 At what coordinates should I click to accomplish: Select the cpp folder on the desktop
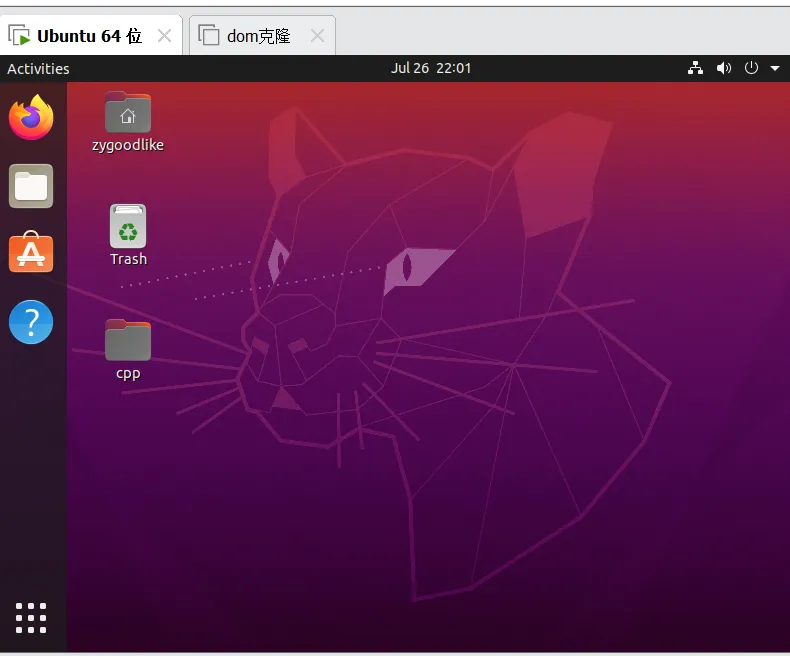[x=128, y=340]
